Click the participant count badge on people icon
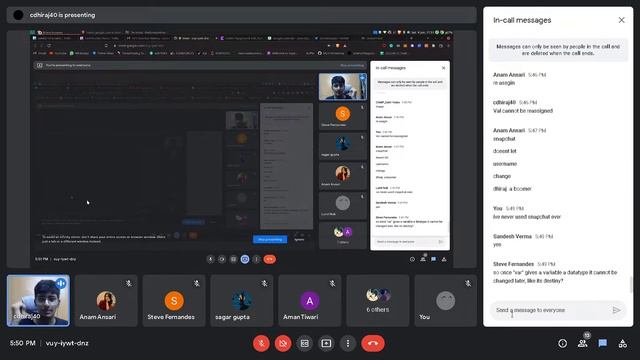640x360 pixels. click(x=587, y=335)
